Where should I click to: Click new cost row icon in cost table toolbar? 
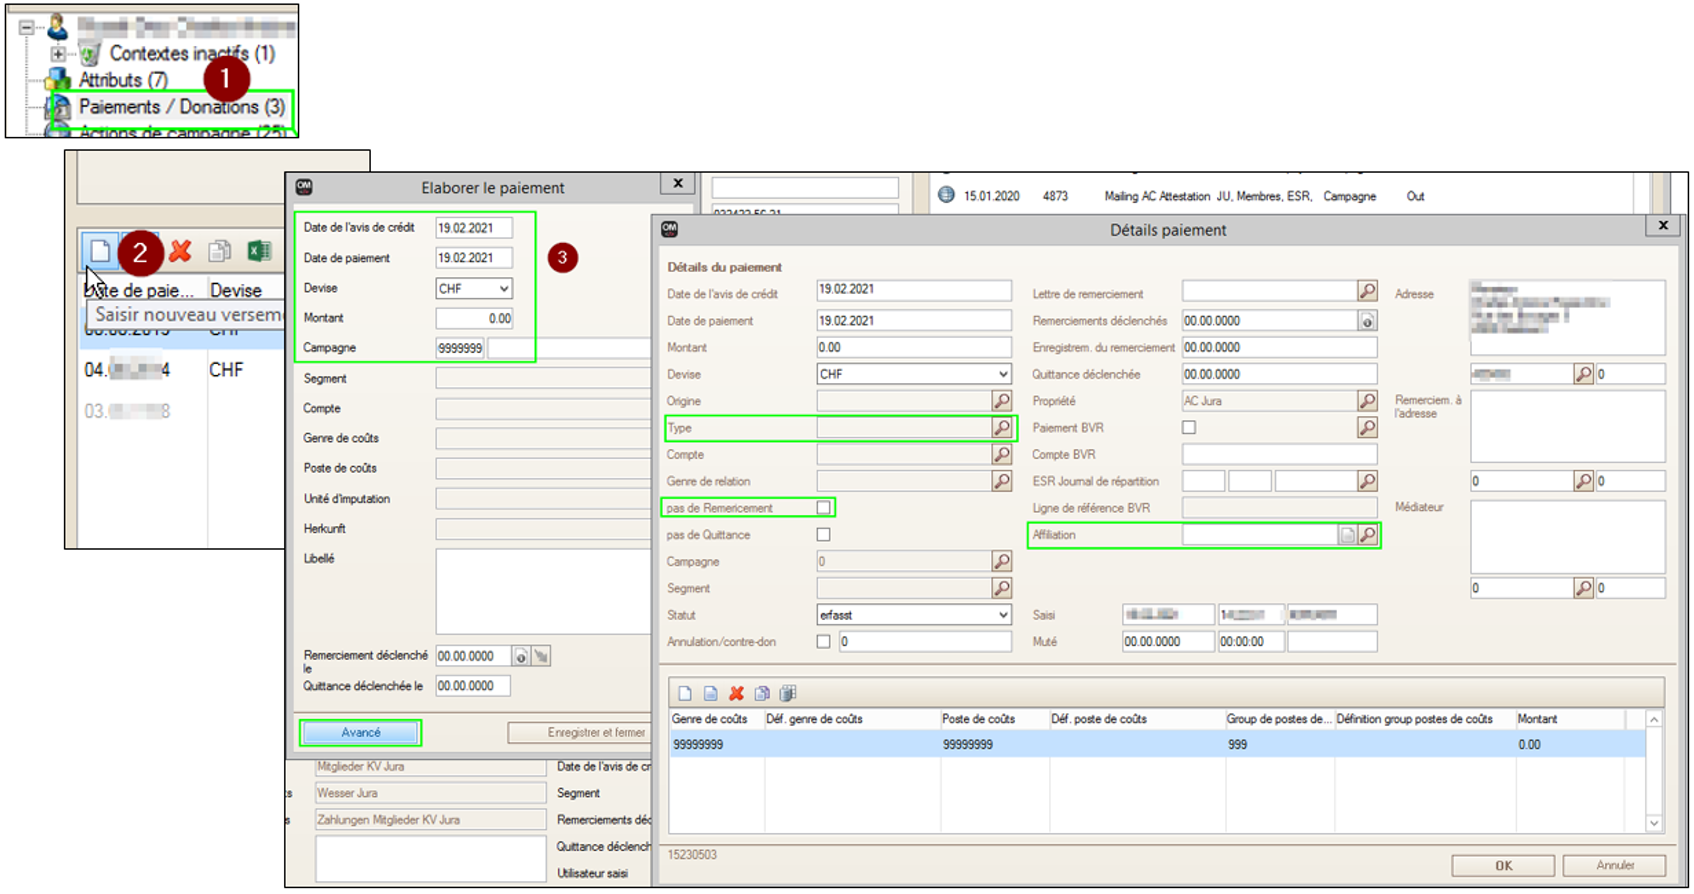(x=685, y=693)
